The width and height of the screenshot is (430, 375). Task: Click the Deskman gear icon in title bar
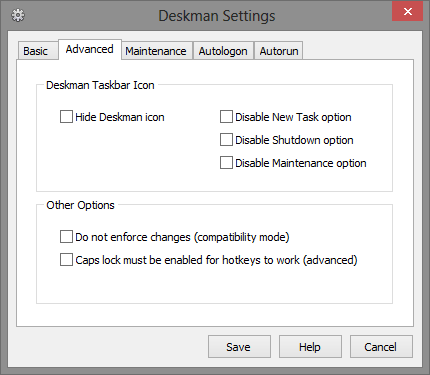[x=18, y=15]
